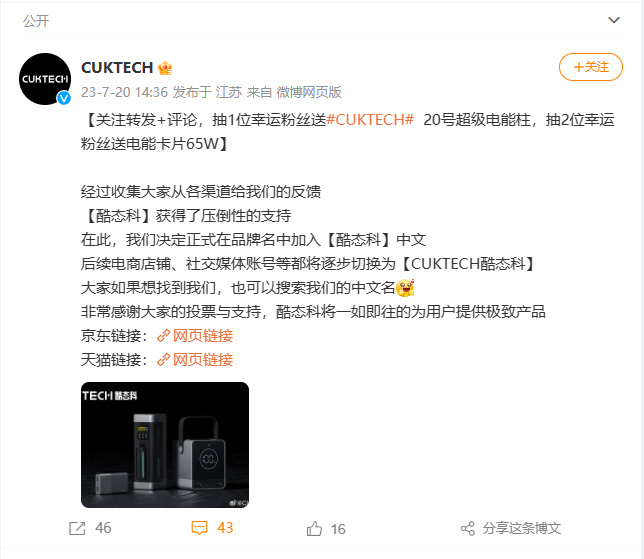Click the laughing emoji in the post
Screen dimensions: 644x559
tap(405, 288)
